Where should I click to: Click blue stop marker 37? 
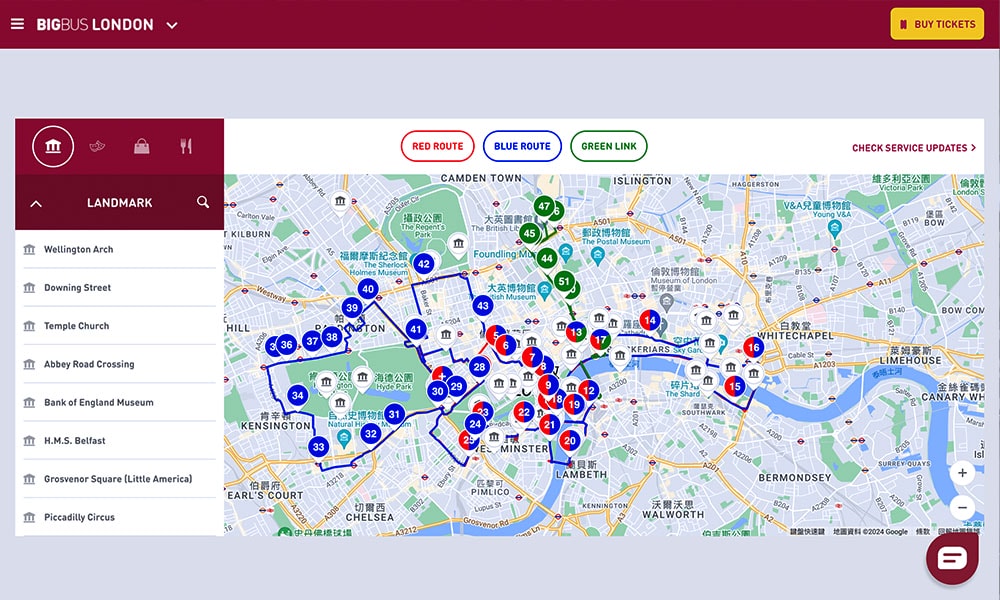[312, 341]
